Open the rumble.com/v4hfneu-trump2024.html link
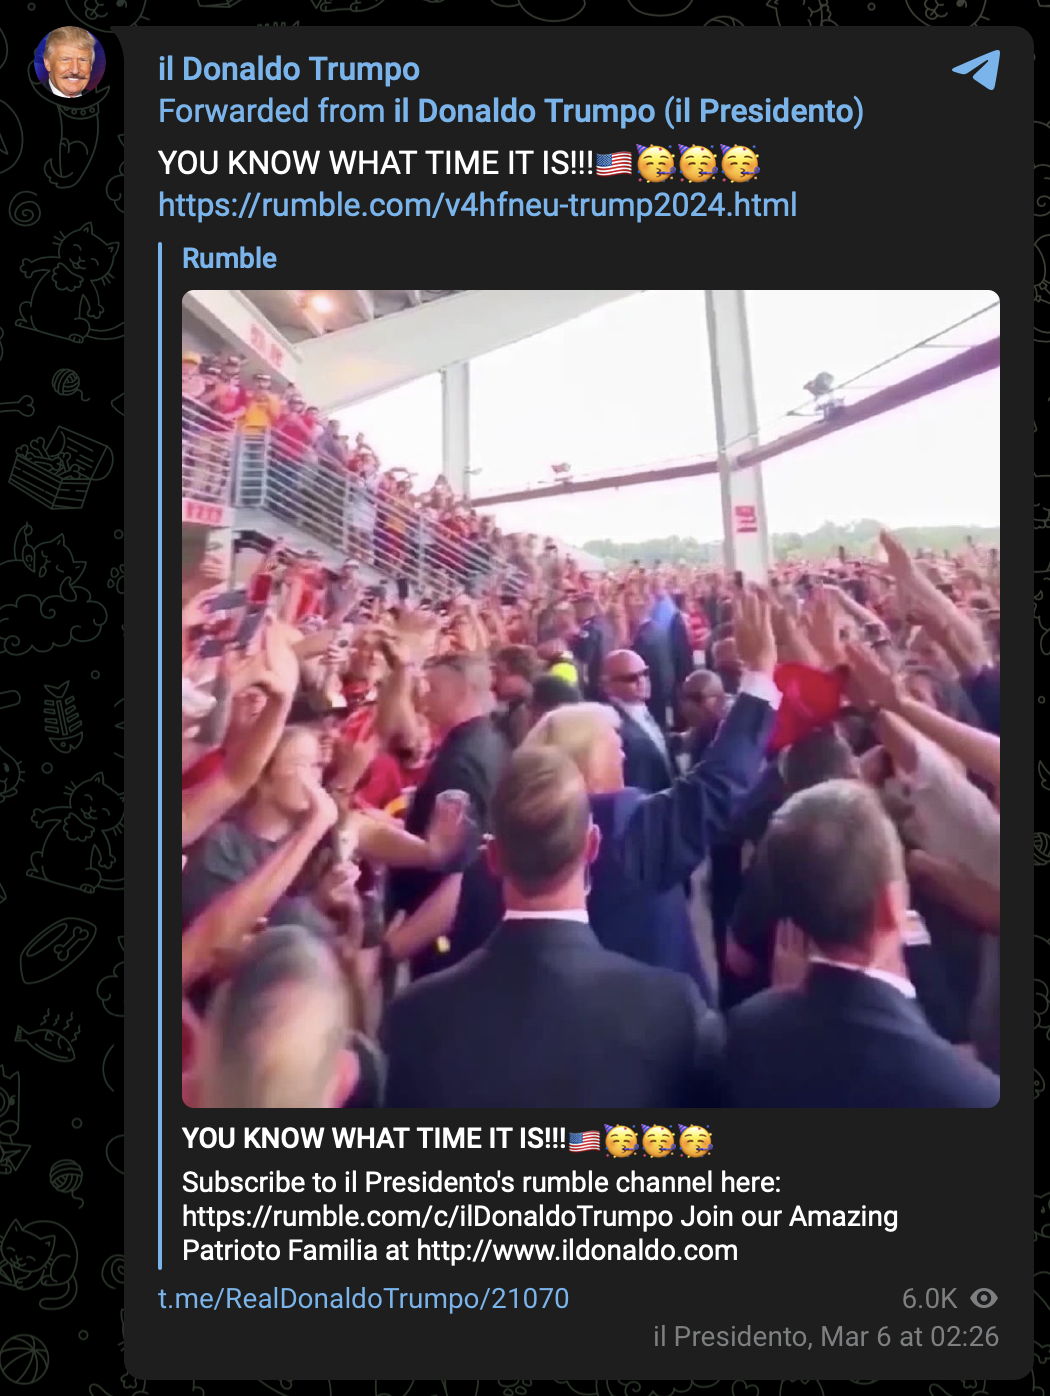The height and width of the screenshot is (1396, 1050). [478, 205]
